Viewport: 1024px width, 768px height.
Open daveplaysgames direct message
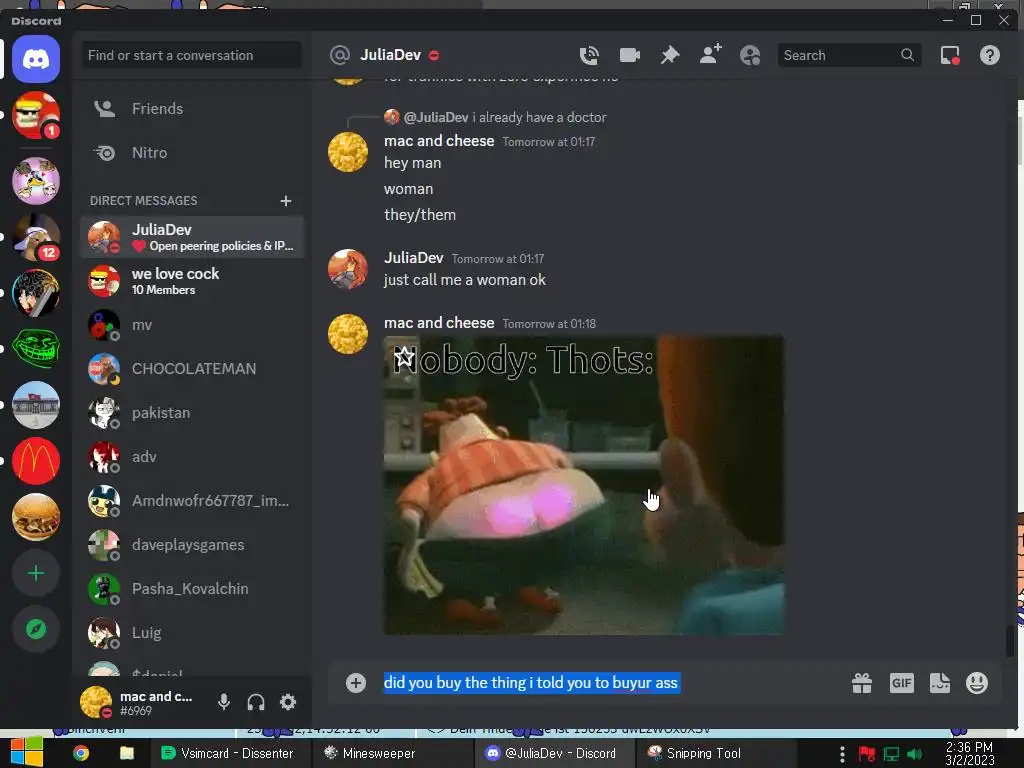coord(192,545)
